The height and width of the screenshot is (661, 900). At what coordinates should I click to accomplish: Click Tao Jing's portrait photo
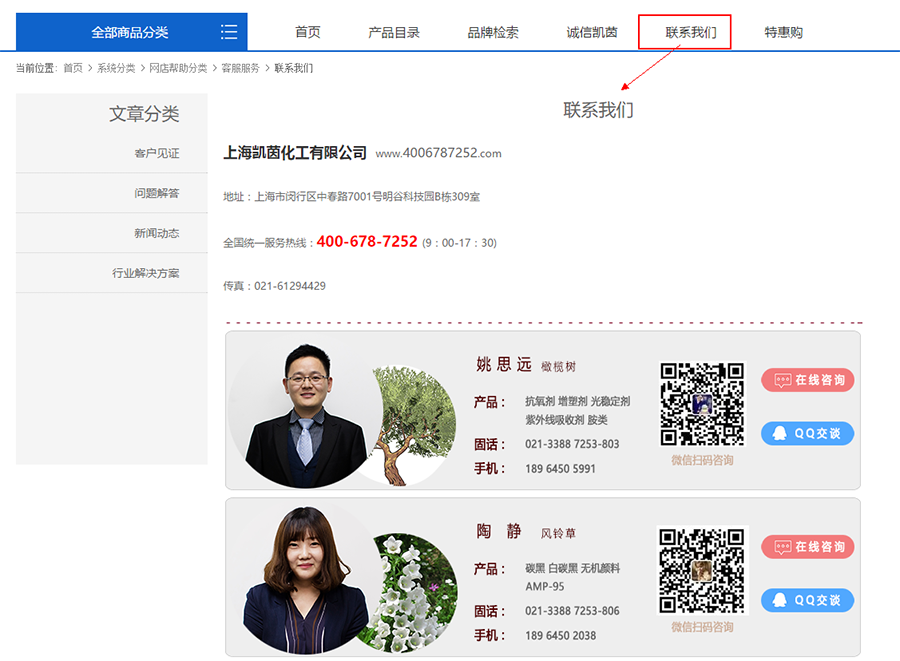[303, 578]
